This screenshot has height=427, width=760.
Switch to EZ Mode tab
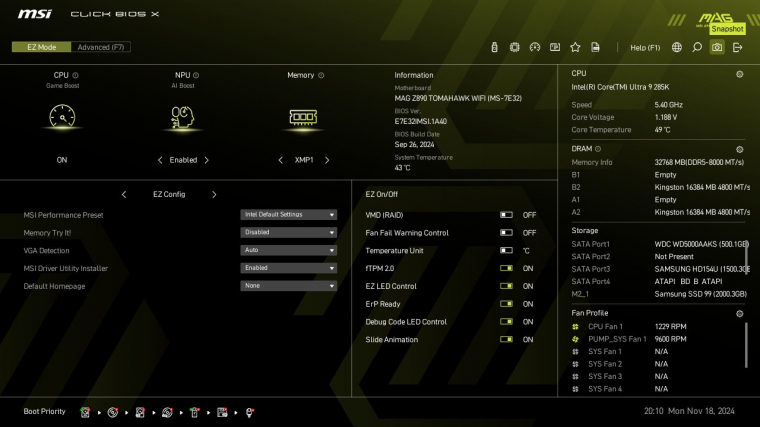(x=42, y=47)
